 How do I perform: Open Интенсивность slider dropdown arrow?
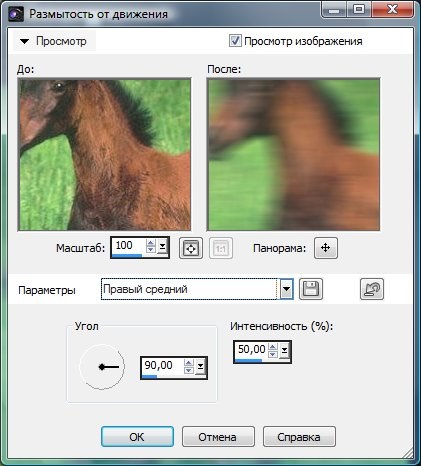pyautogui.click(x=284, y=350)
